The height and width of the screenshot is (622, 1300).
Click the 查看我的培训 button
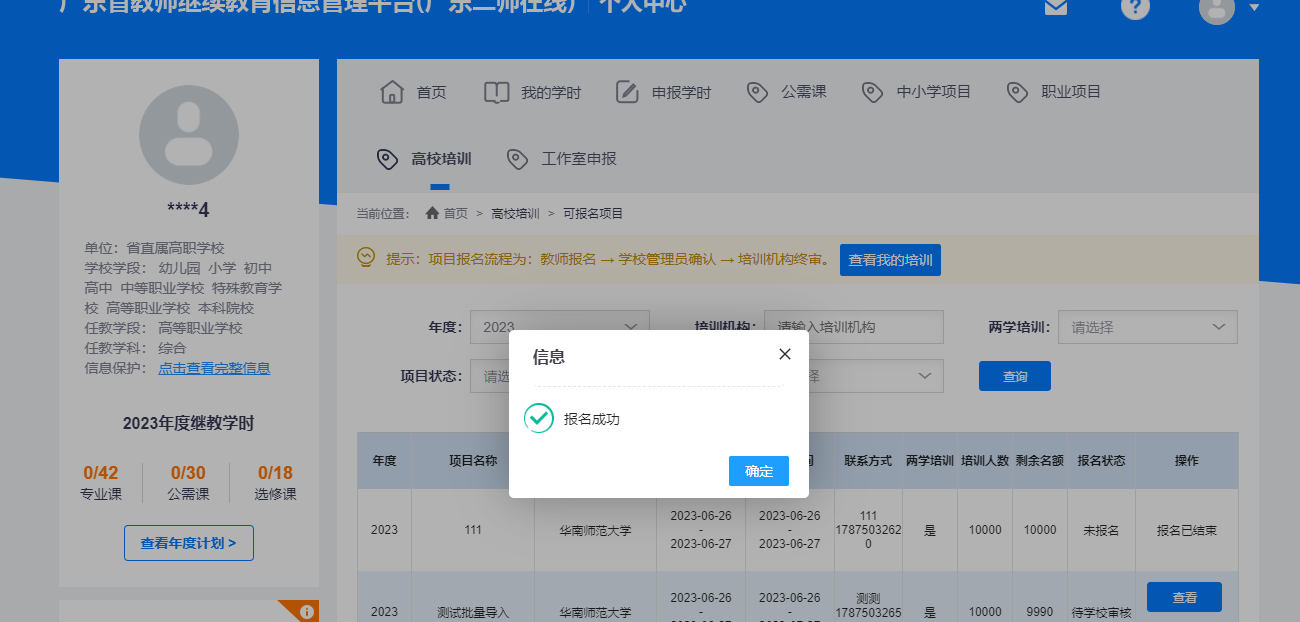tap(890, 260)
